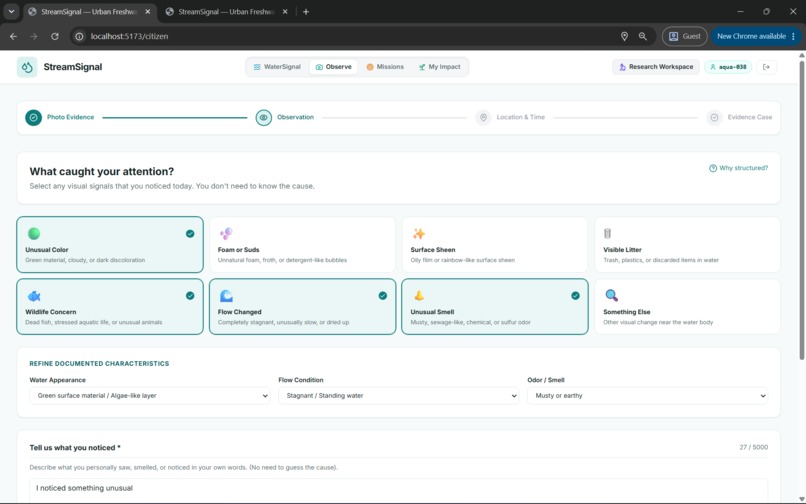Click the page vertical scrollbar
This screenshot has height=504, width=806.
pos(801,211)
